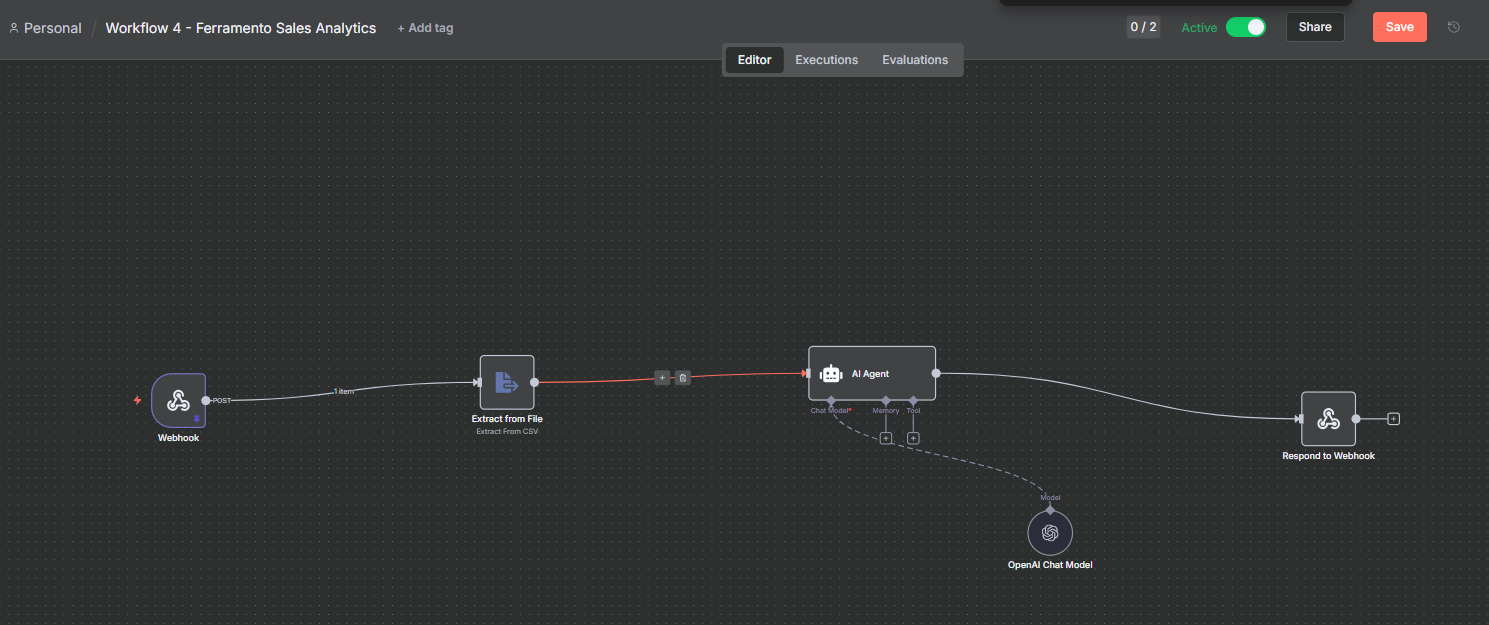Screen dimensions: 1489x625
Task: Open the Webhook trigger node
Action: tap(178, 401)
